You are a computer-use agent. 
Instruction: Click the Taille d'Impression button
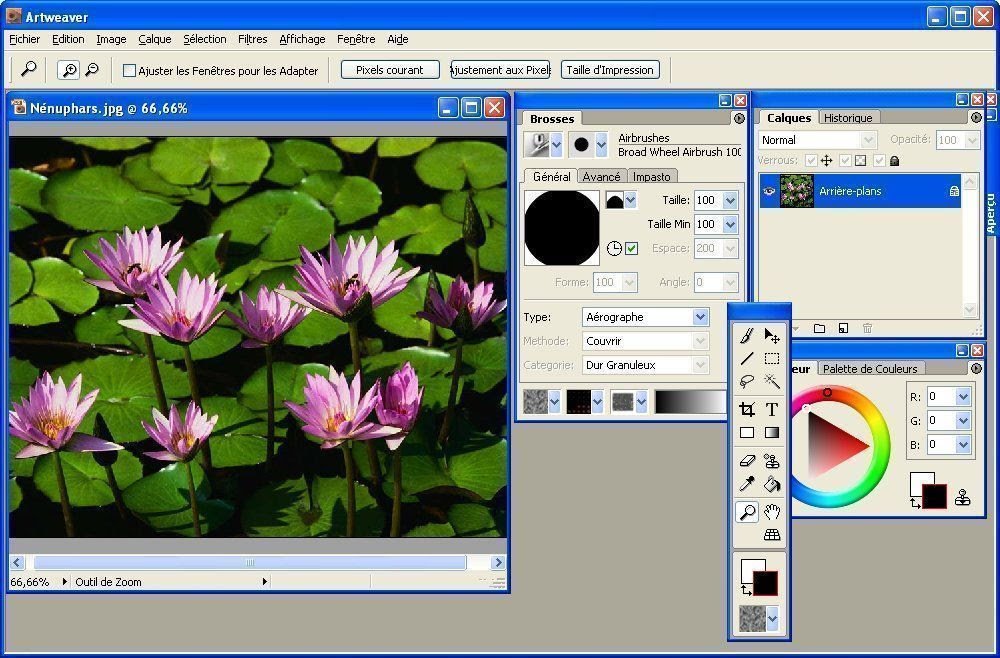point(610,69)
